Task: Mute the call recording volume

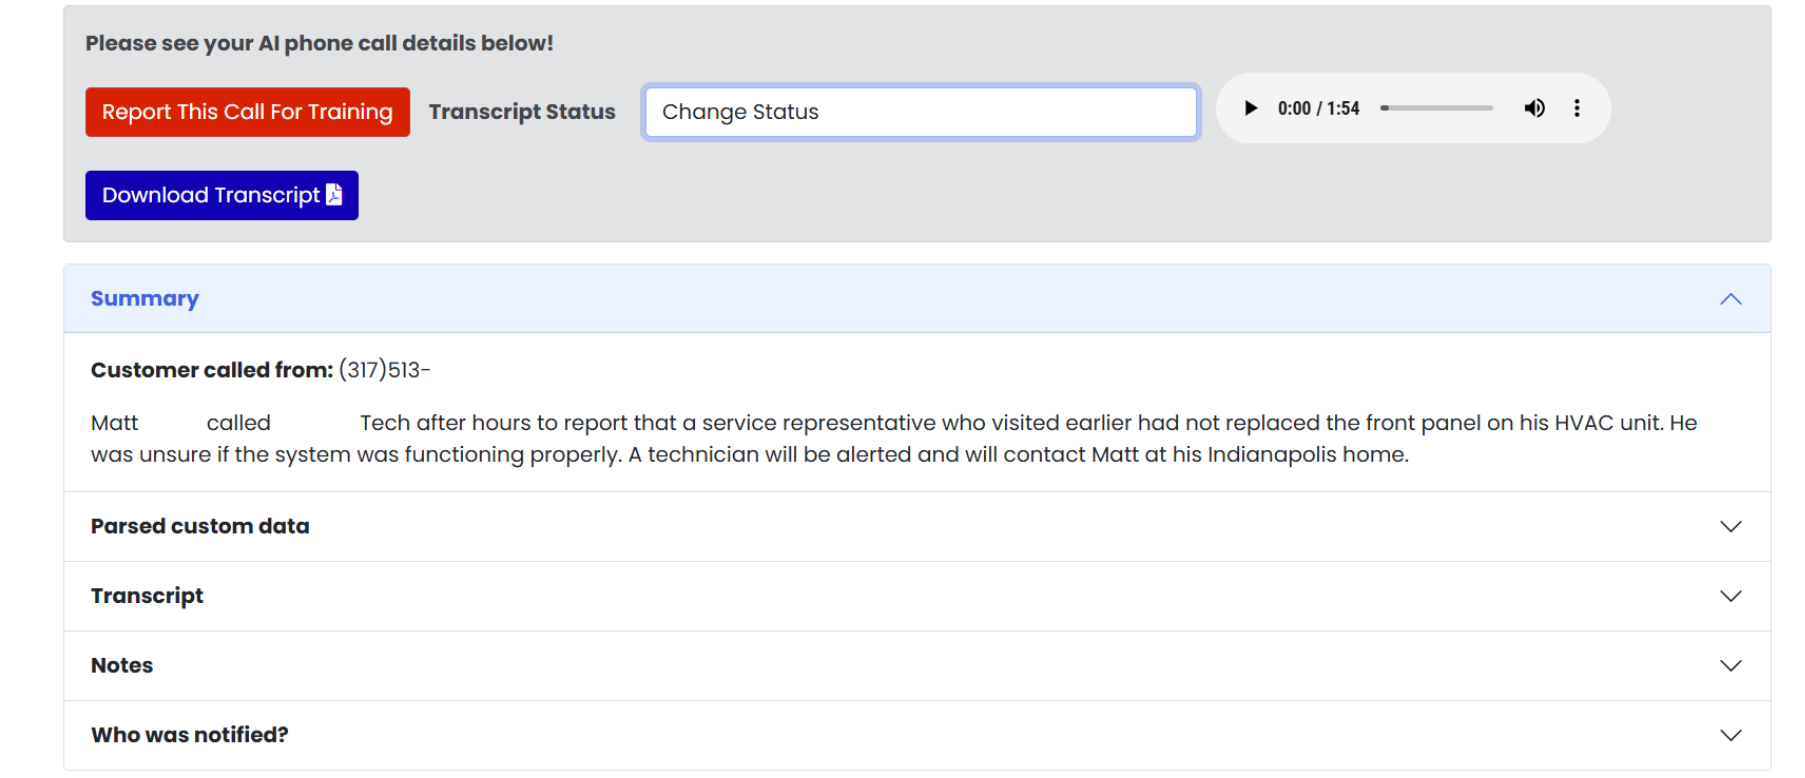Action: (1534, 108)
